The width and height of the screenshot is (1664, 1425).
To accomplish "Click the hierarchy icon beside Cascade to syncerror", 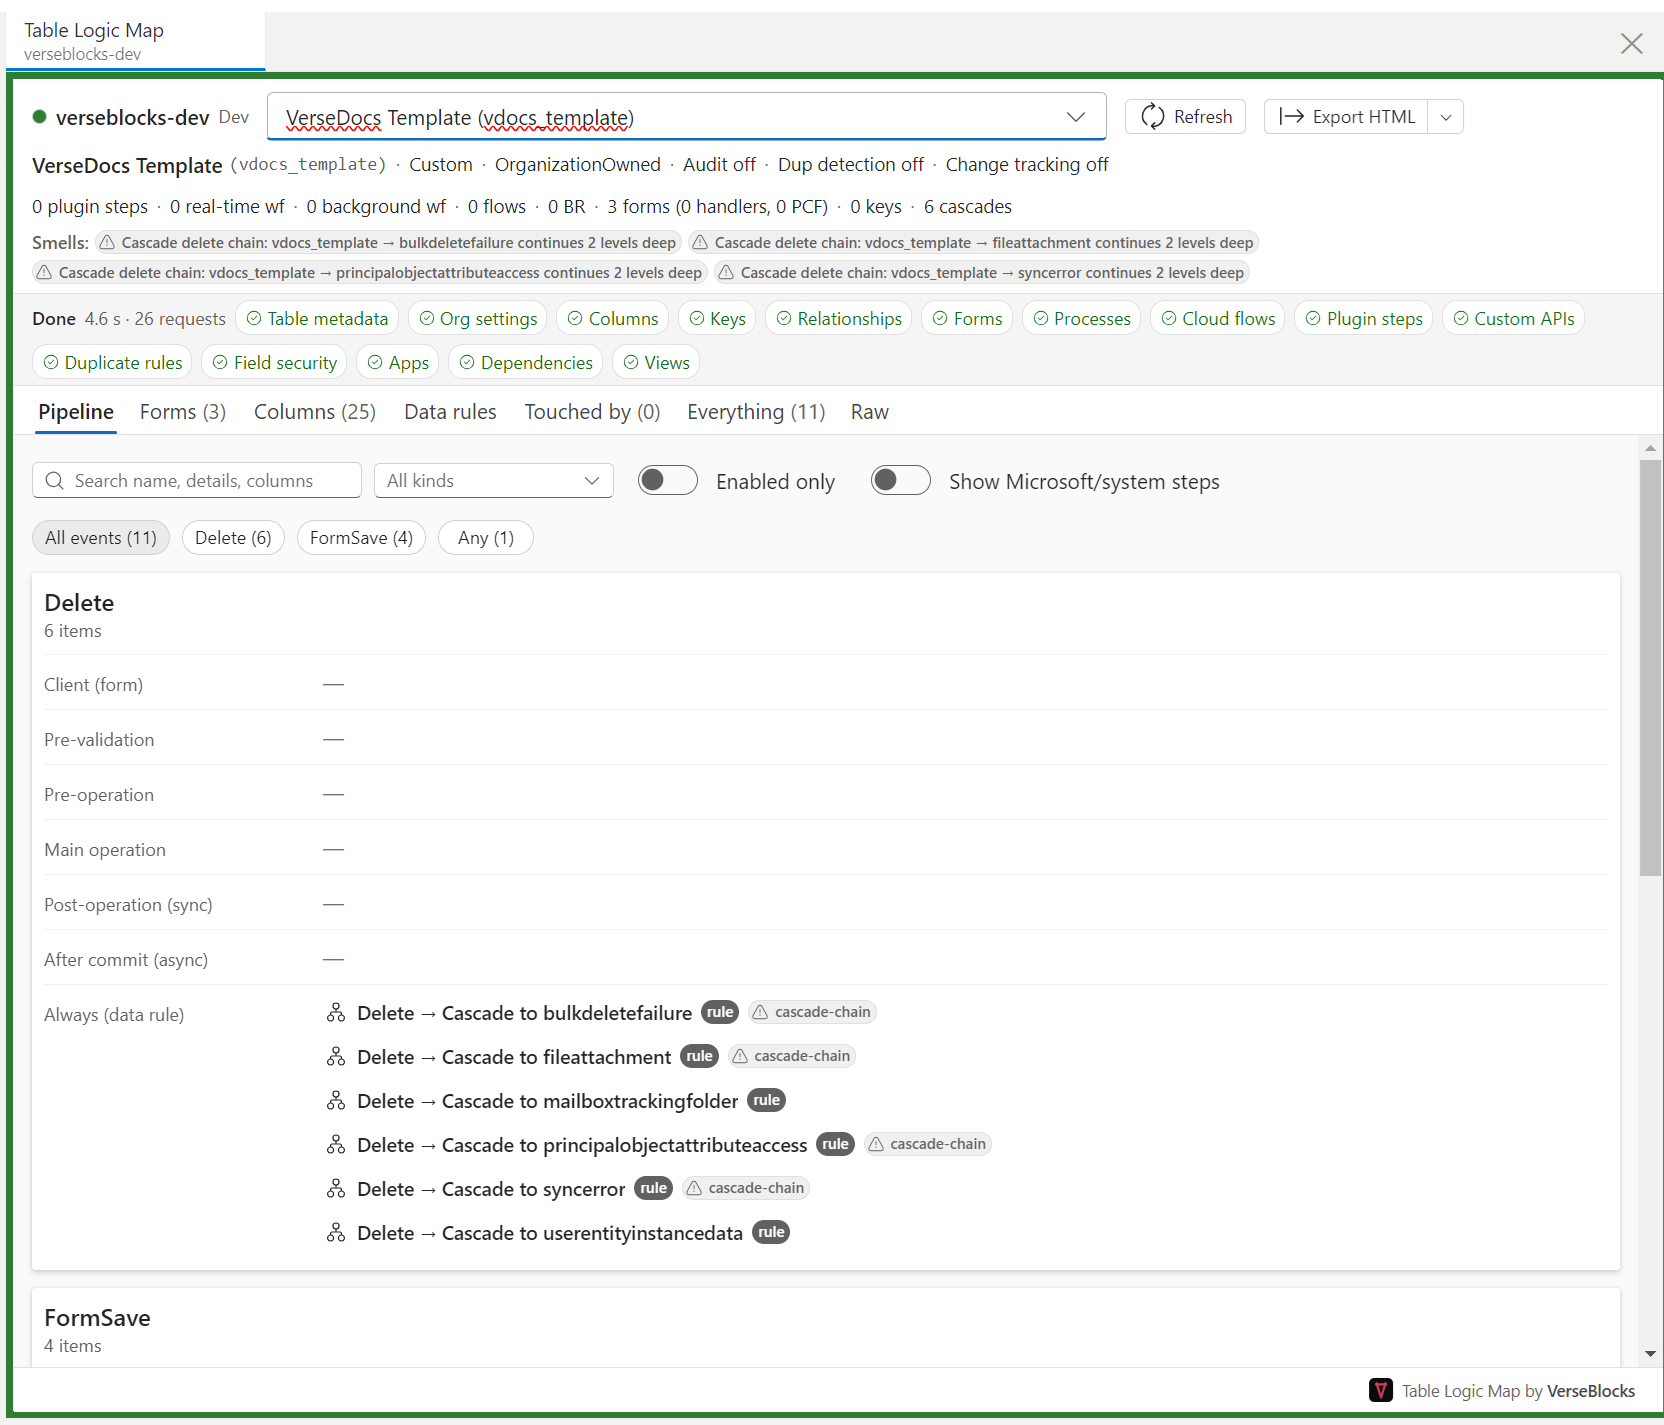I will (336, 1189).
